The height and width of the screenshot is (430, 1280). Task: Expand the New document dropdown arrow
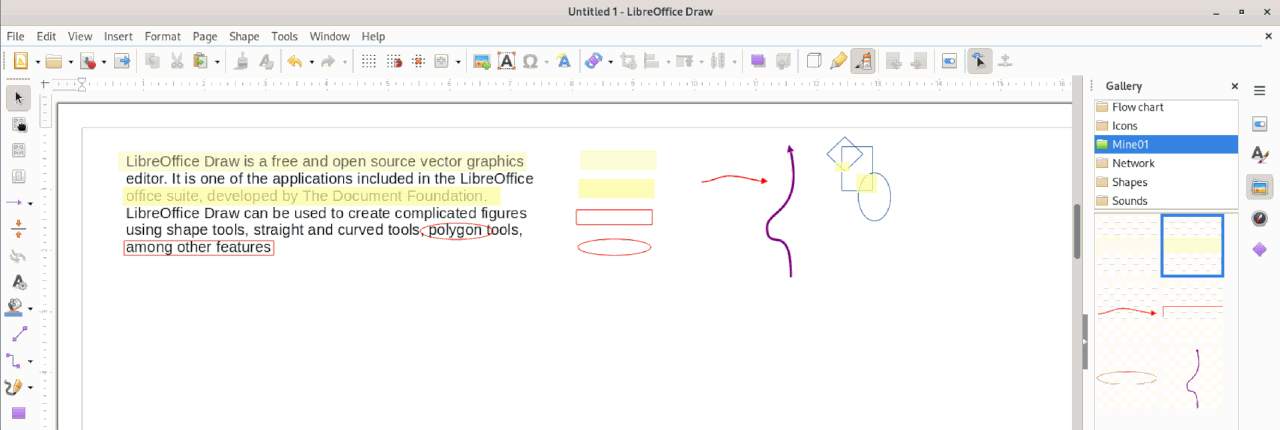point(37,62)
